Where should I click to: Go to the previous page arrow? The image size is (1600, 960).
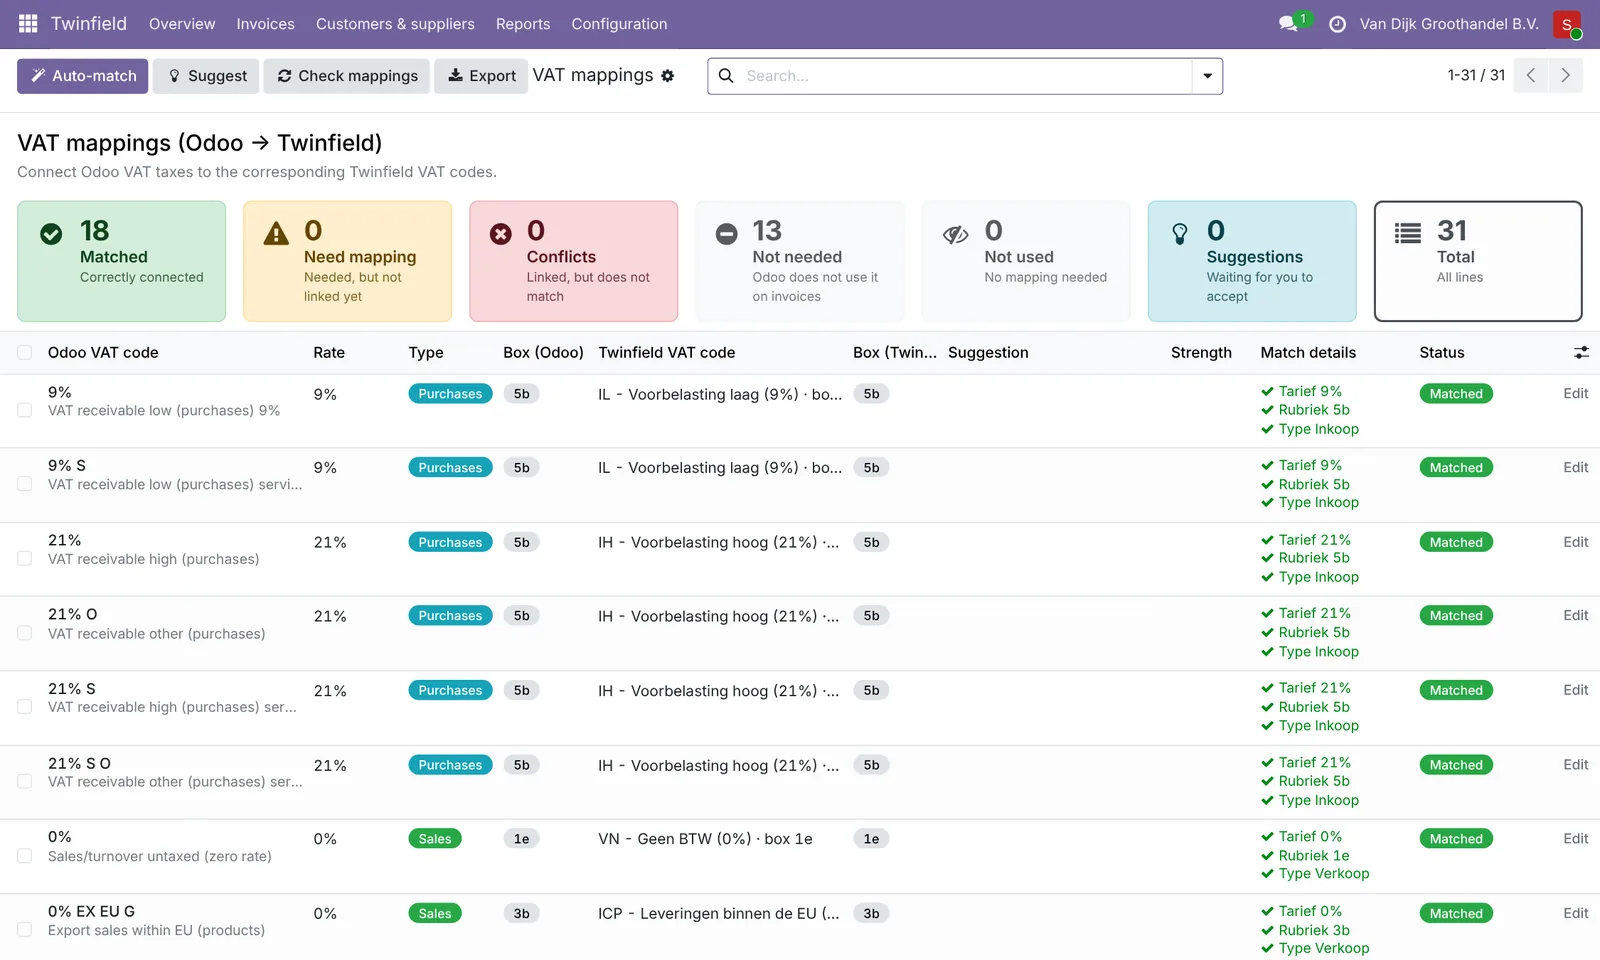[1530, 76]
